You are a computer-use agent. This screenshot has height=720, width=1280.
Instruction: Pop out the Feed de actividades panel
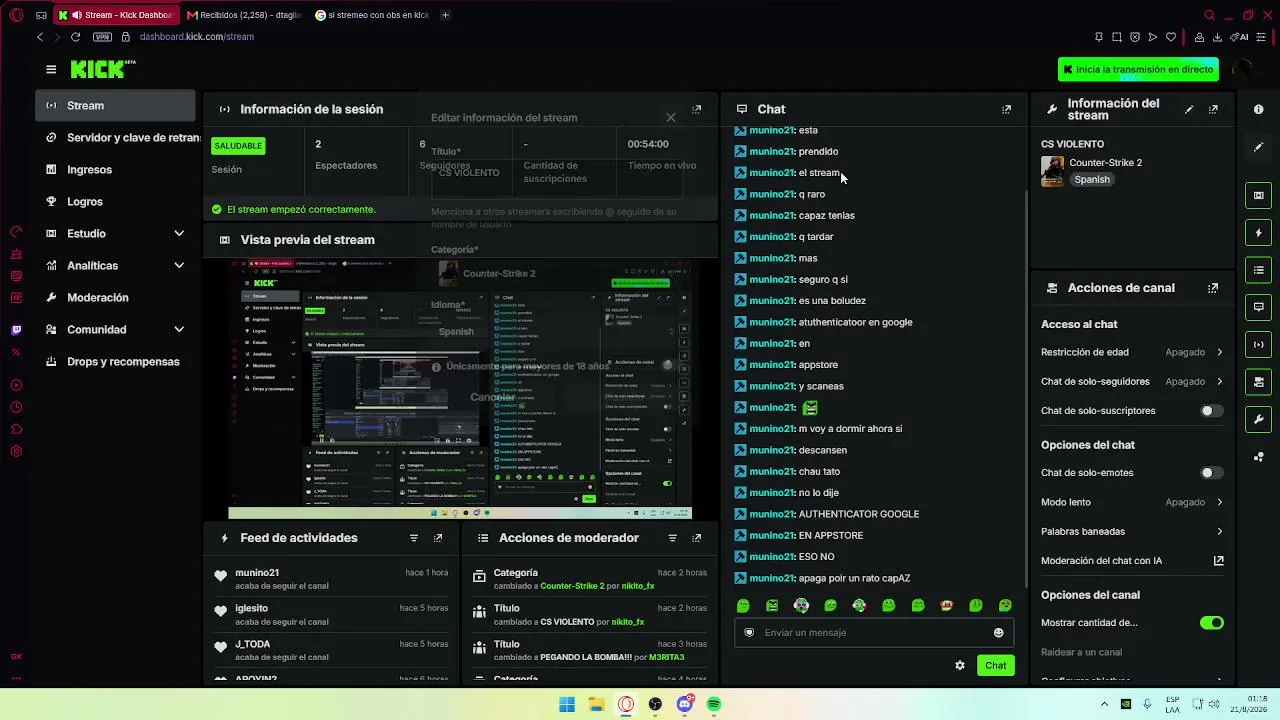click(438, 538)
